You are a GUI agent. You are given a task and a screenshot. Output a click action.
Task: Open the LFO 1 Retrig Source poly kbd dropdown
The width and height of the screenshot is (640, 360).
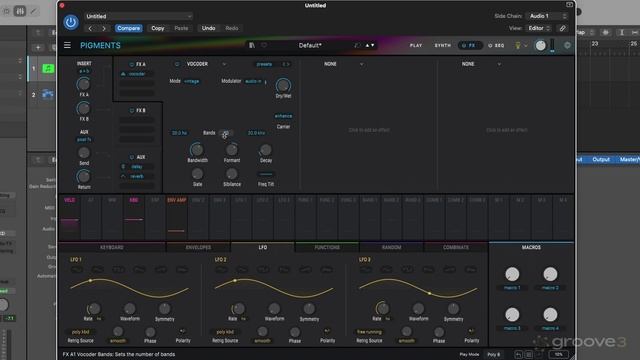(x=80, y=332)
